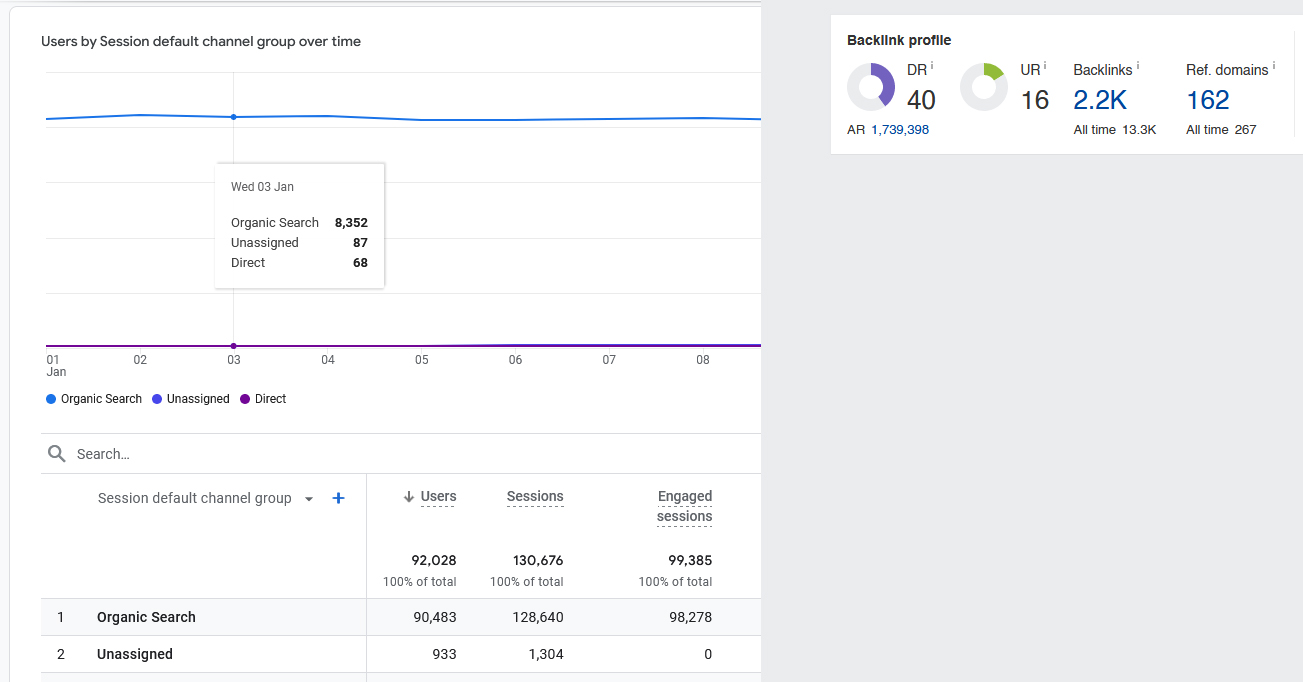
Task: Select the Unassigned table row
Action: point(401,654)
